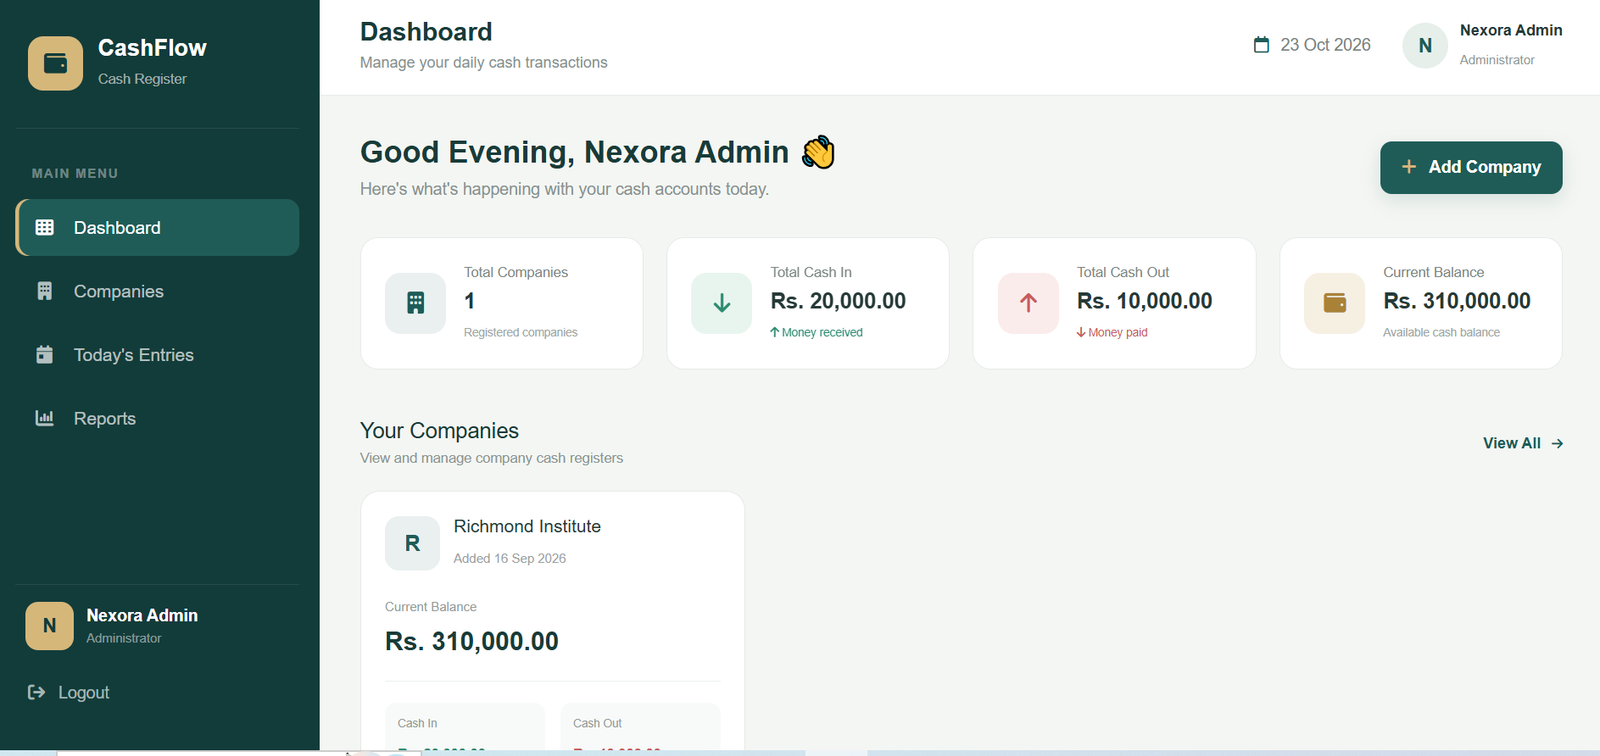Open the Companies menu item
Screen dimensions: 1600x756
click(x=157, y=291)
